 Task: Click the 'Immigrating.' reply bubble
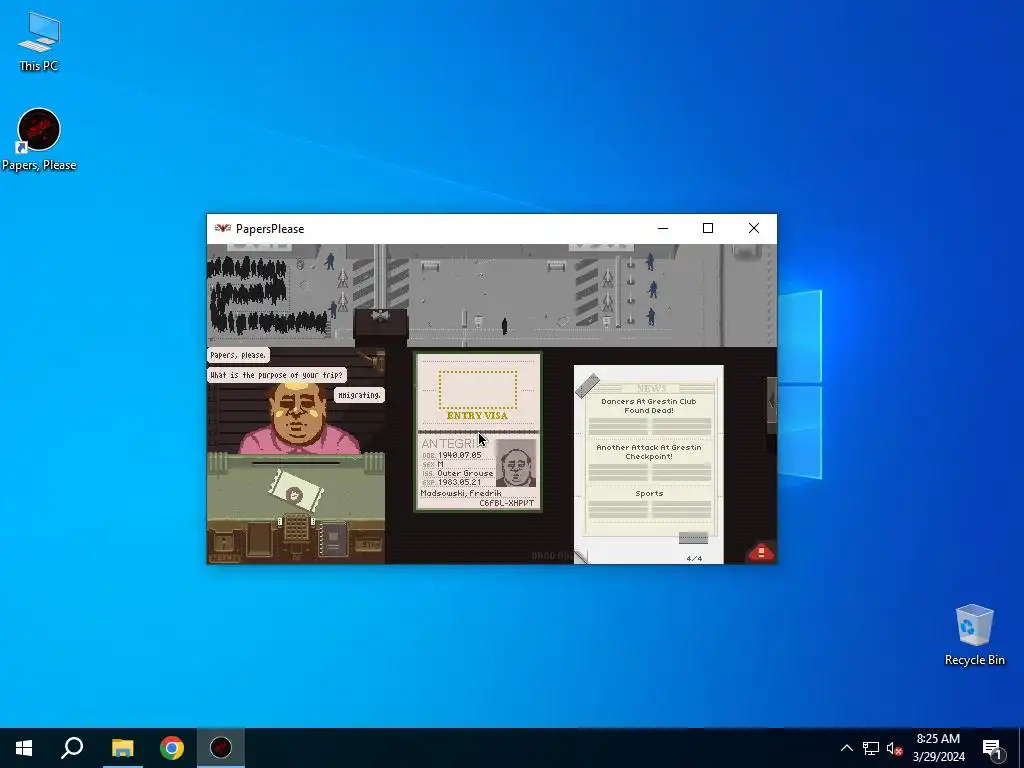359,394
